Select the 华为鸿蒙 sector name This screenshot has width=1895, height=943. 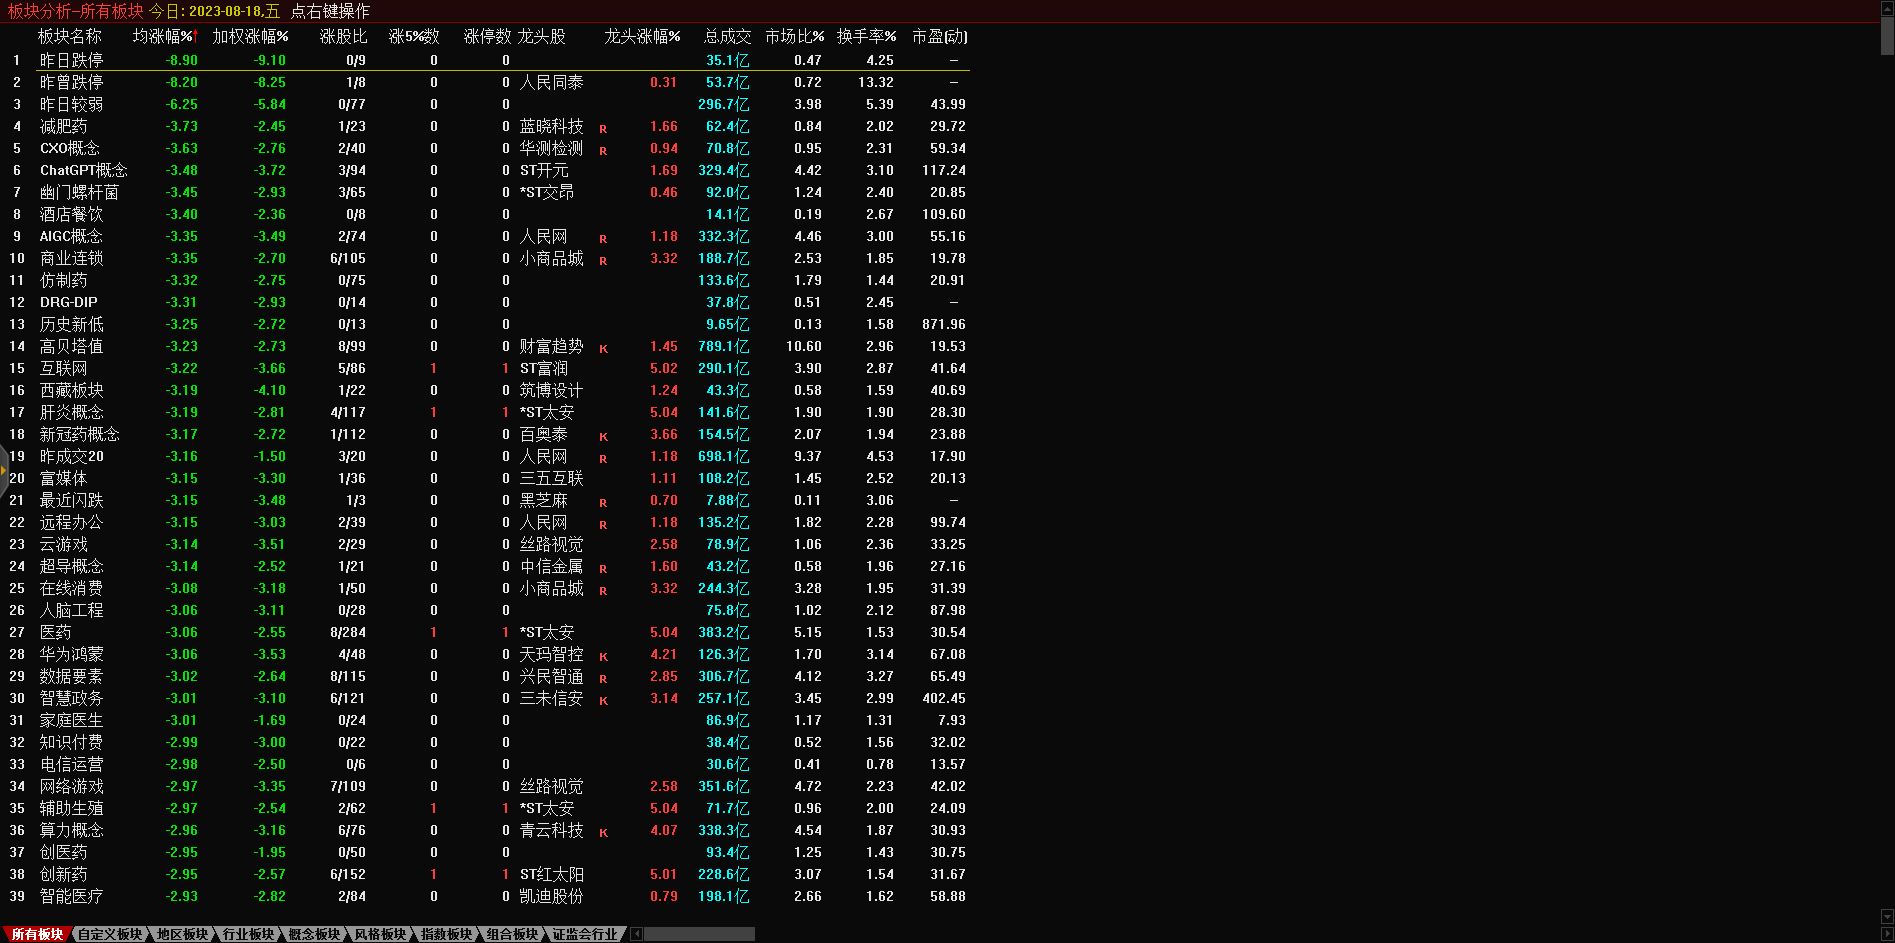click(x=71, y=655)
